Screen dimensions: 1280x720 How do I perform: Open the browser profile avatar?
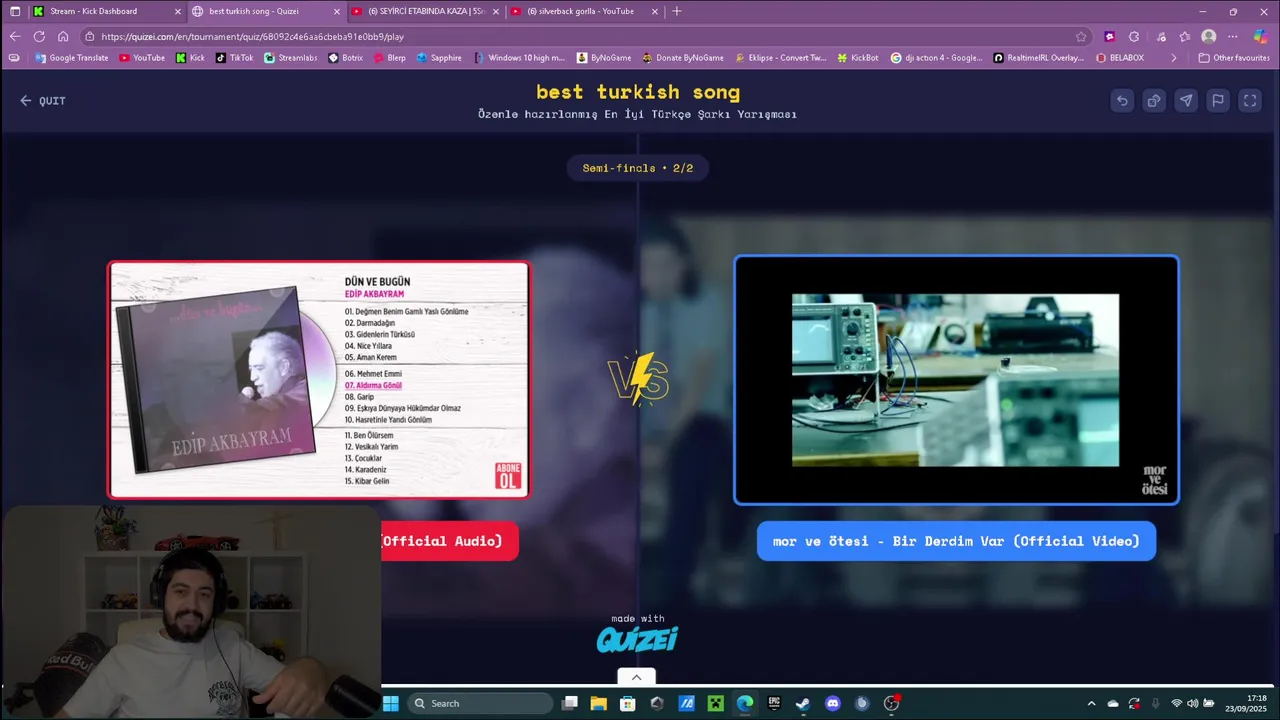pos(1208,36)
